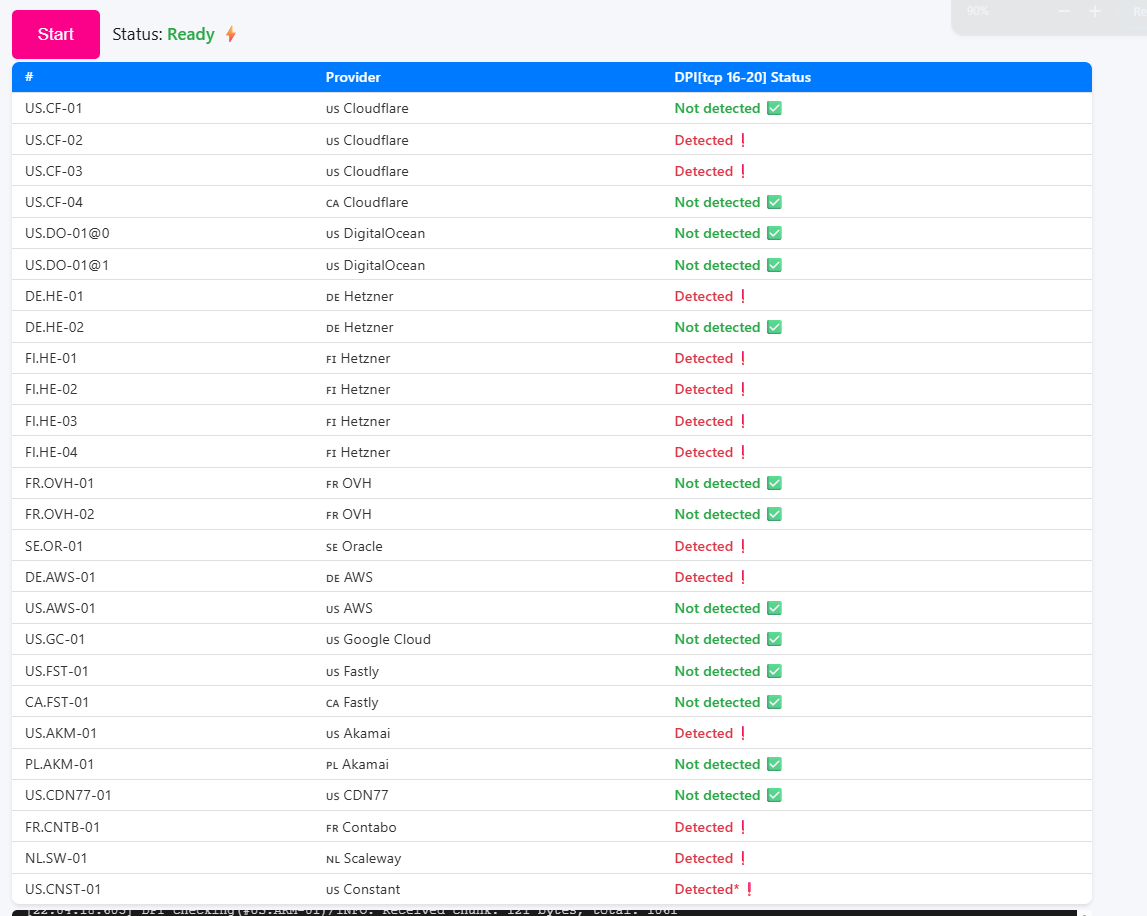Click the green check icon for US.AWS-01
Screen dimensions: 1147x916
click(775, 608)
